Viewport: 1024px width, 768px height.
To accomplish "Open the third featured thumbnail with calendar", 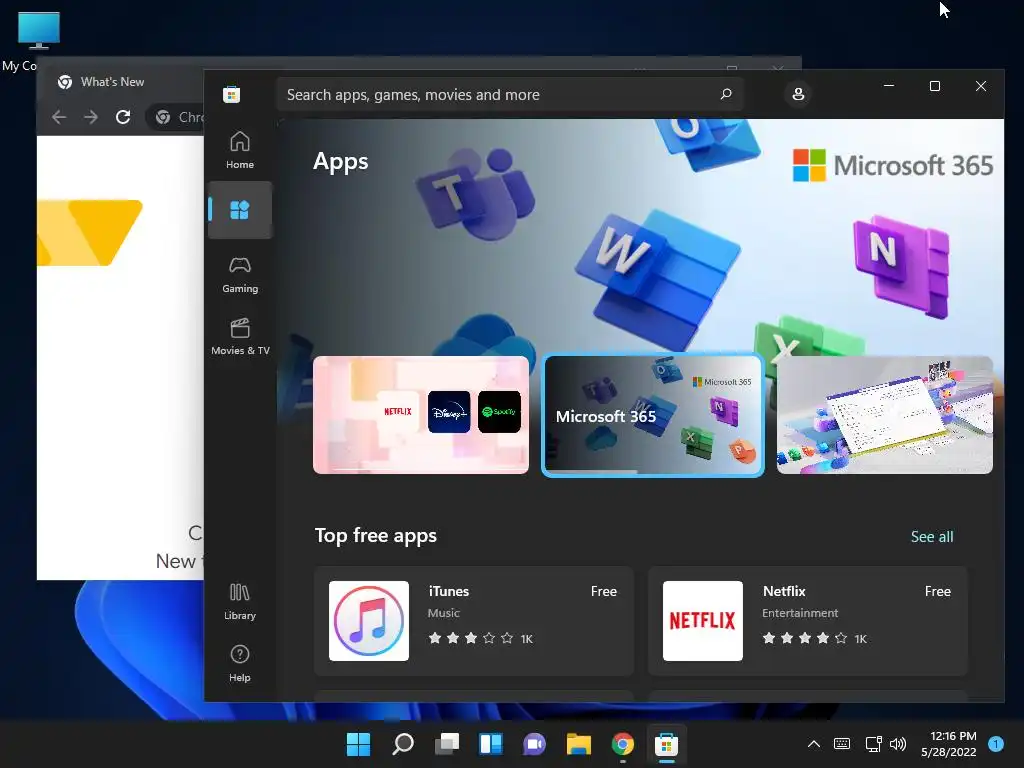I will pos(885,415).
